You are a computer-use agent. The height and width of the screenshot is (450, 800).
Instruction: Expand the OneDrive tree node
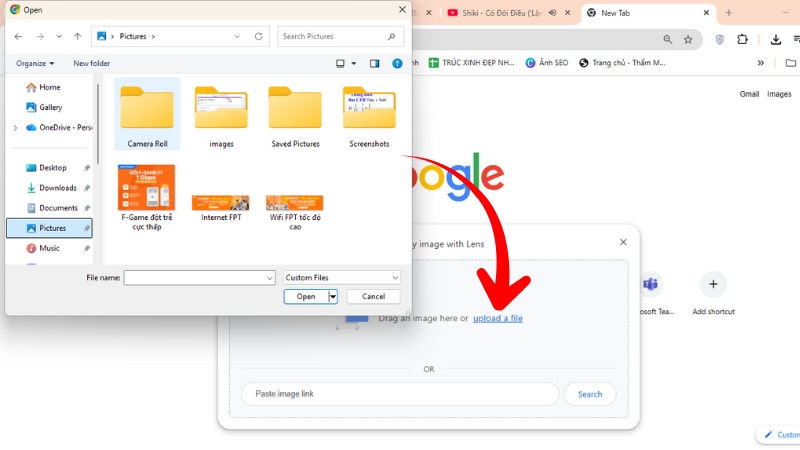[x=15, y=127]
